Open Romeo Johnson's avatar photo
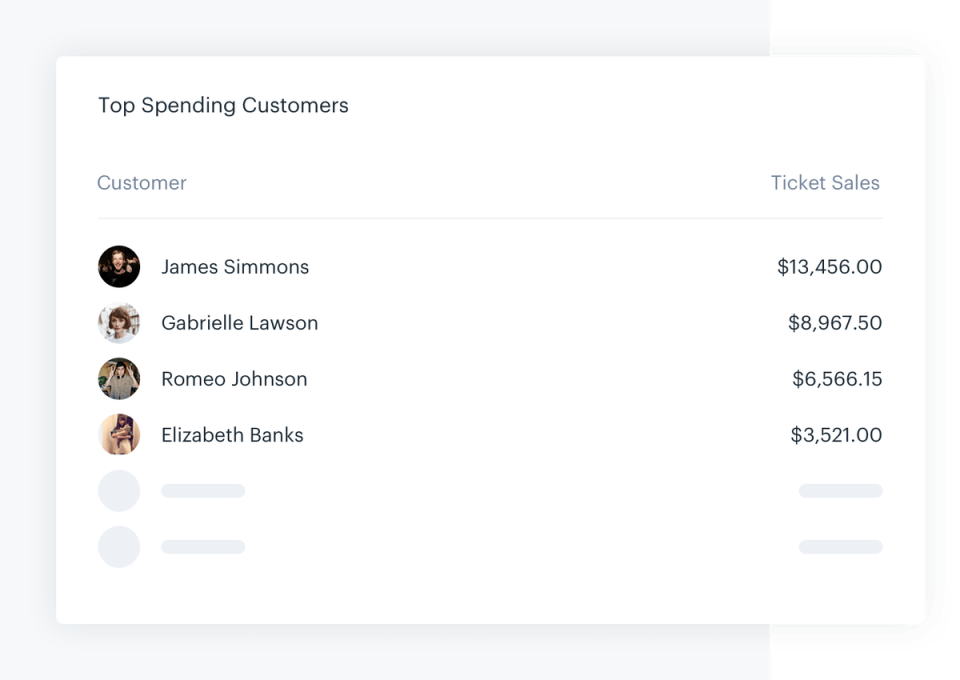This screenshot has height=680, width=960. tap(119, 379)
